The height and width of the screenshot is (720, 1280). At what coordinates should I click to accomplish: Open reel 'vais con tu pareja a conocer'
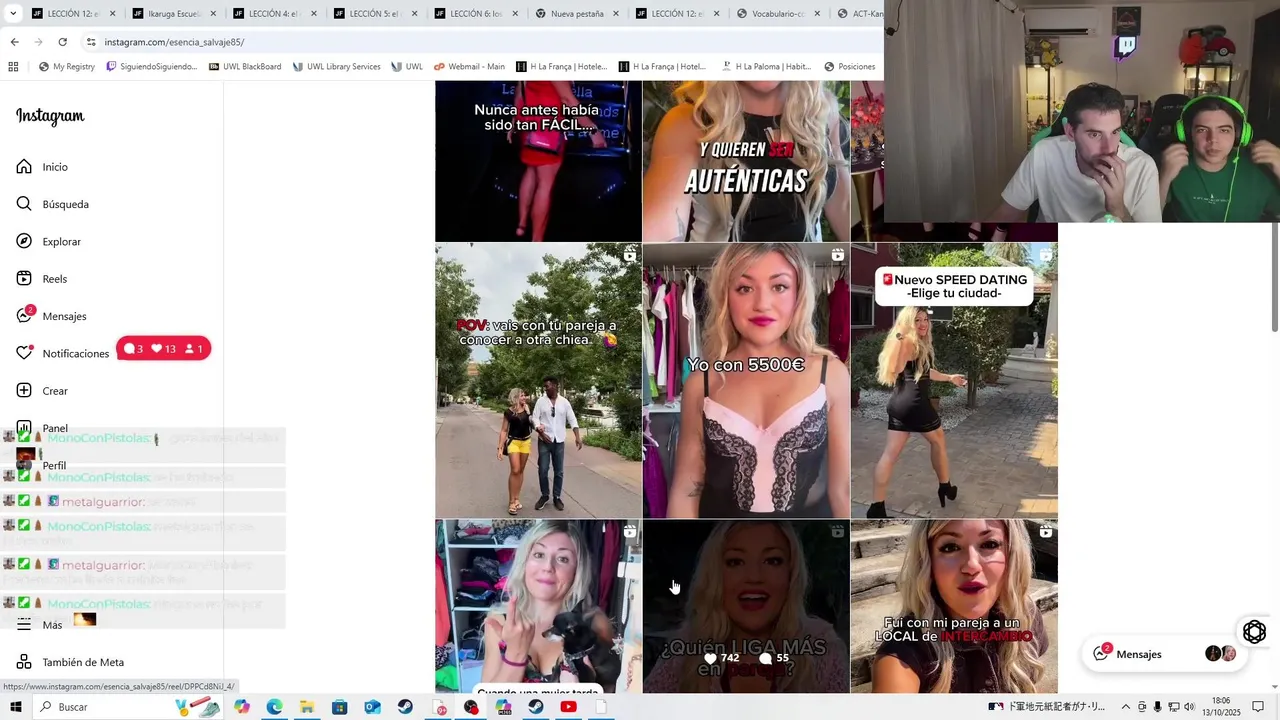[x=538, y=380]
